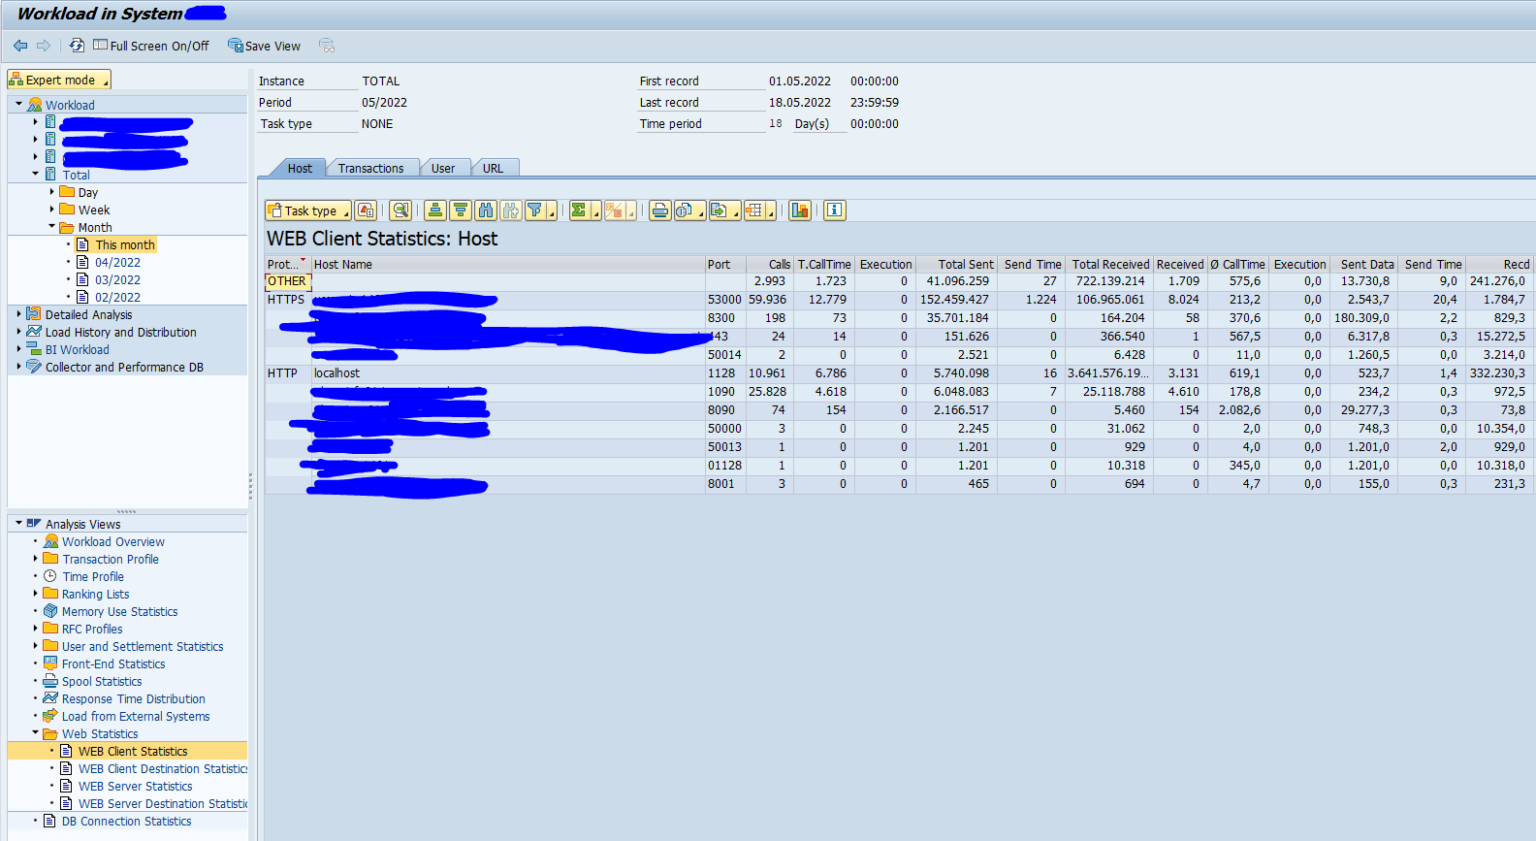The width and height of the screenshot is (1536, 841).
Task: Open the Find (binoculars) search icon
Action: point(486,210)
